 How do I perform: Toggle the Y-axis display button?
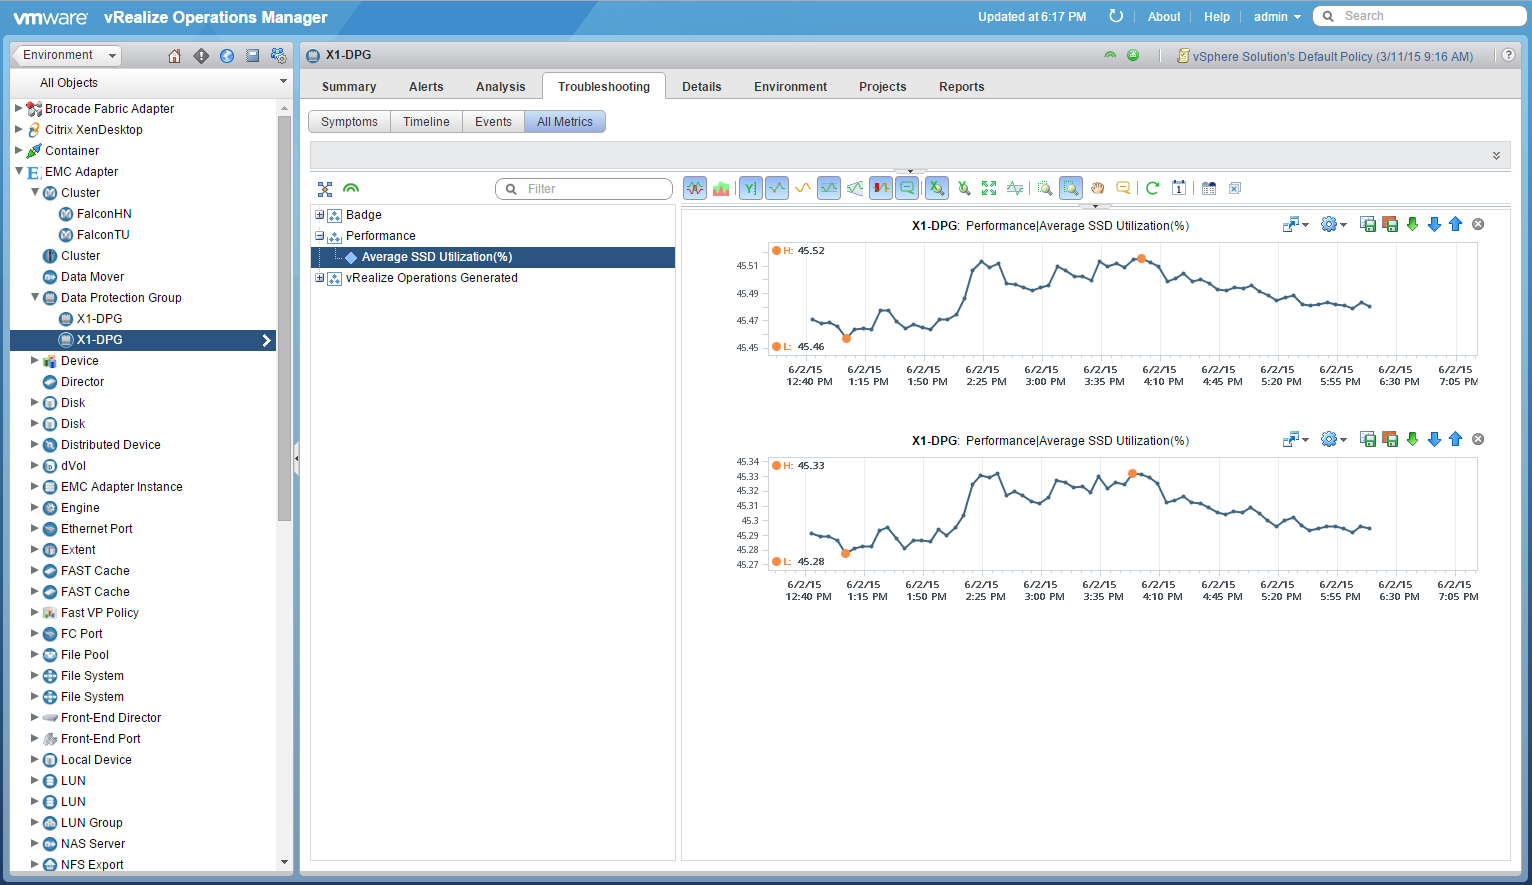[750, 188]
